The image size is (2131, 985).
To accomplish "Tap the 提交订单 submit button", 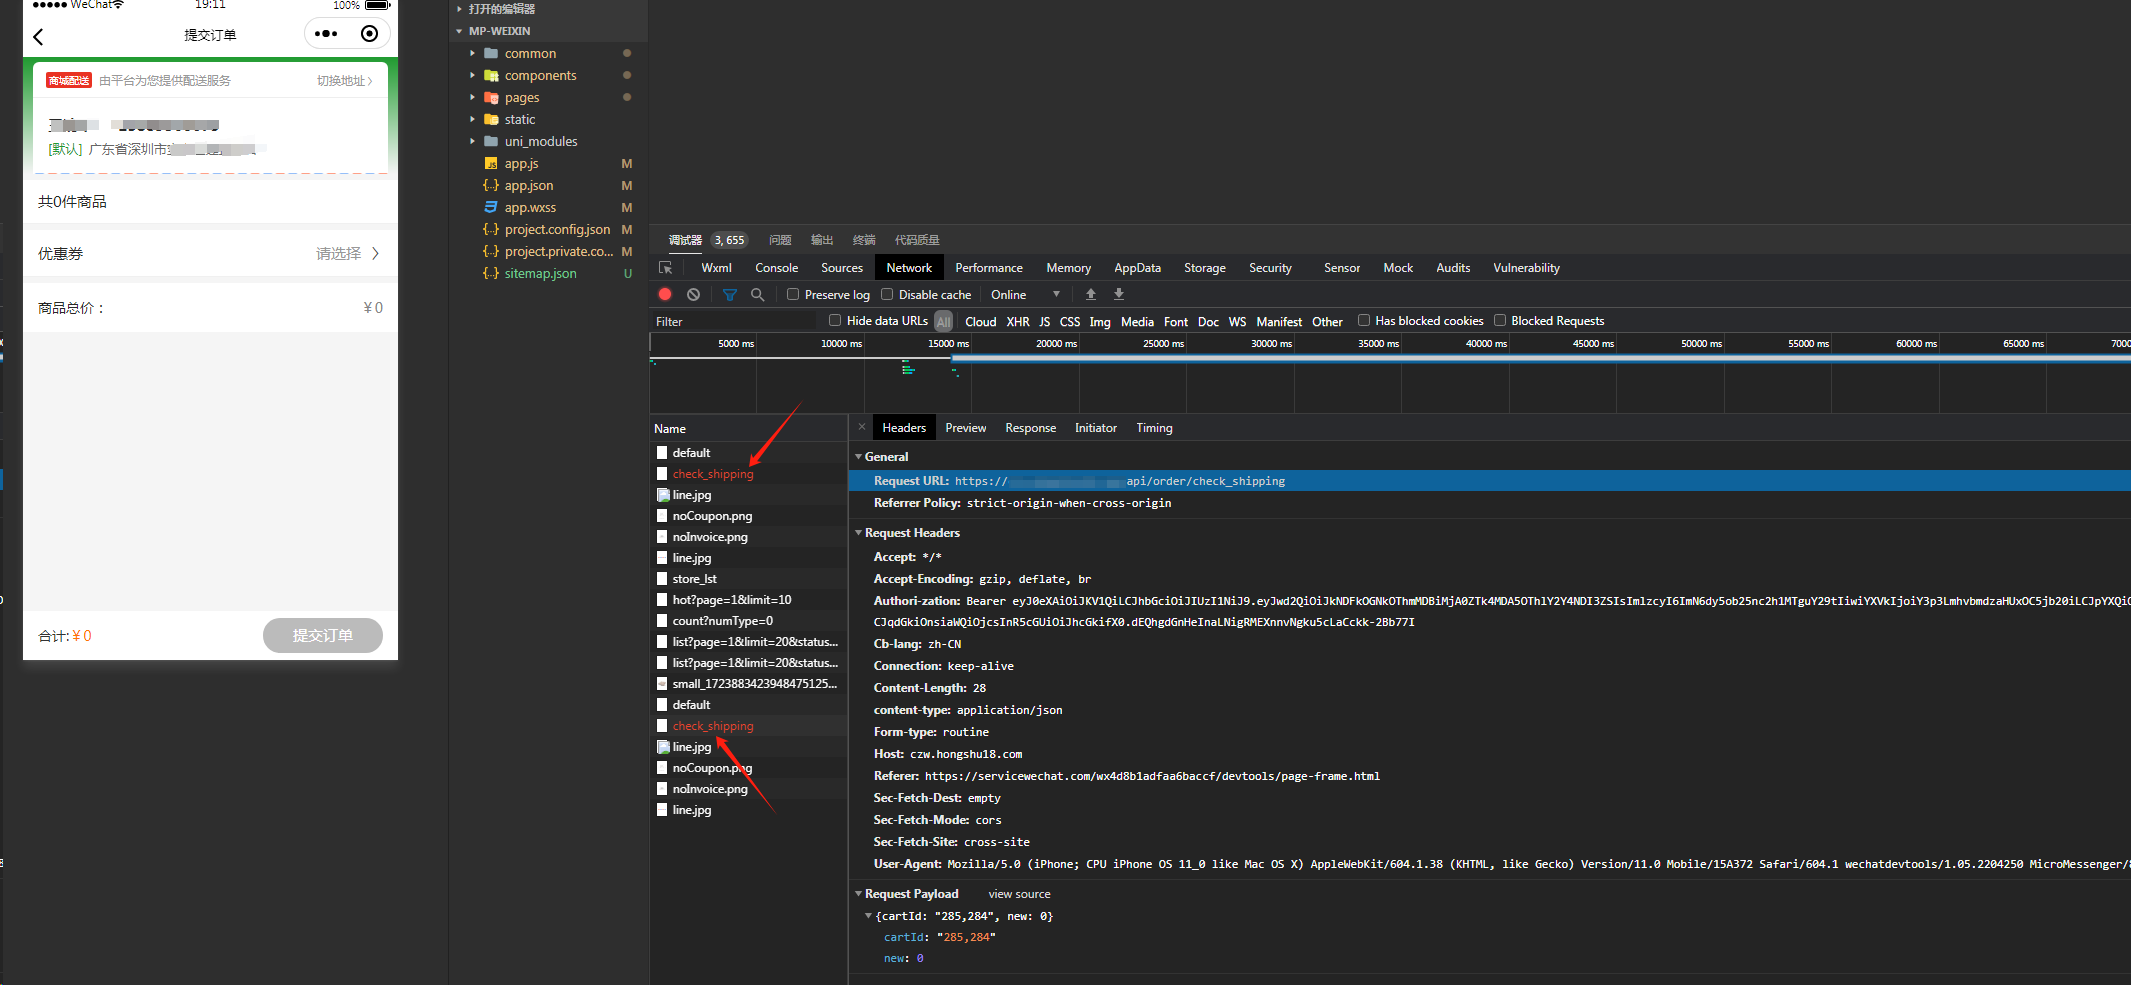I will tap(322, 635).
